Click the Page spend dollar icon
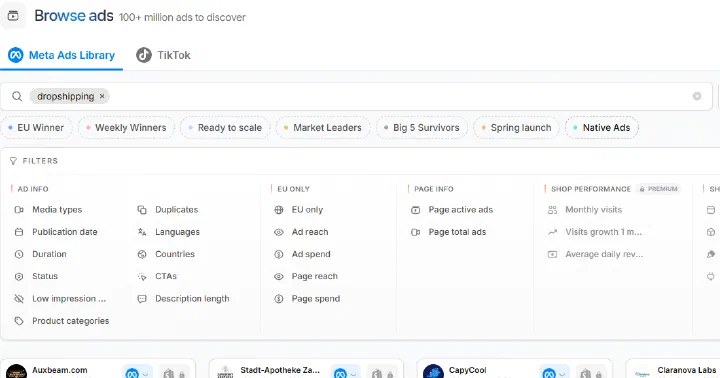The image size is (720, 378). [x=279, y=299]
